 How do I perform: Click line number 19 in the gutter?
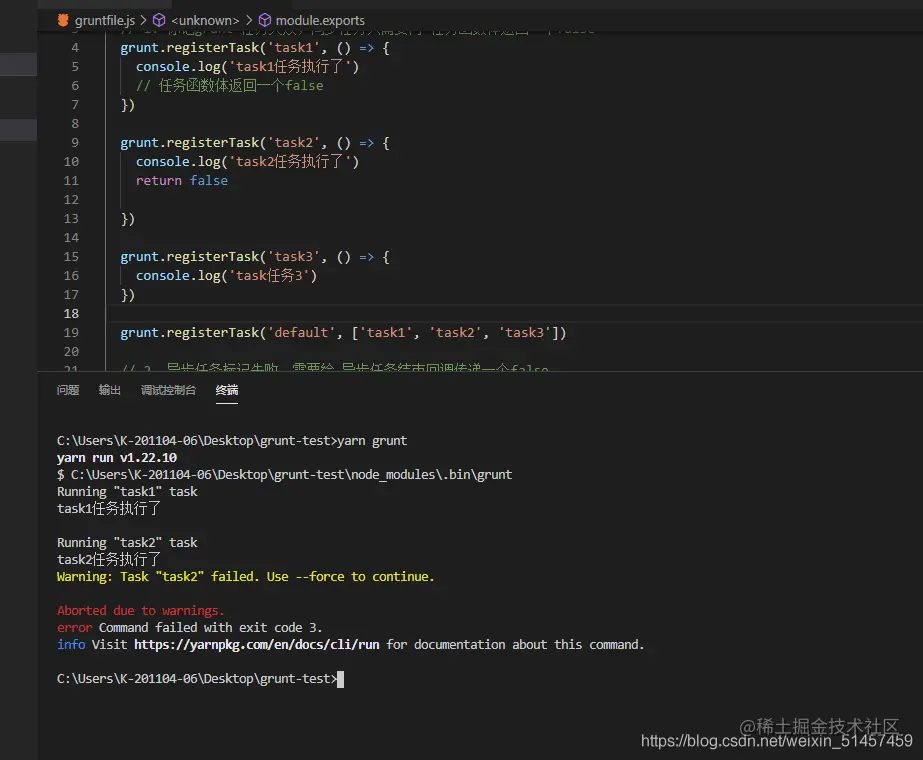(x=71, y=333)
